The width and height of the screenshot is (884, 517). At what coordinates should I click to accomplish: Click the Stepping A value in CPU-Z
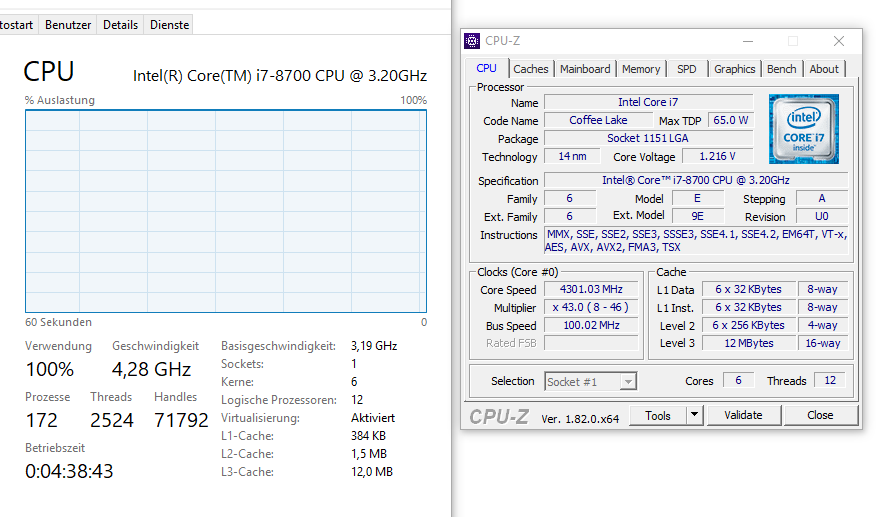[x=821, y=198]
